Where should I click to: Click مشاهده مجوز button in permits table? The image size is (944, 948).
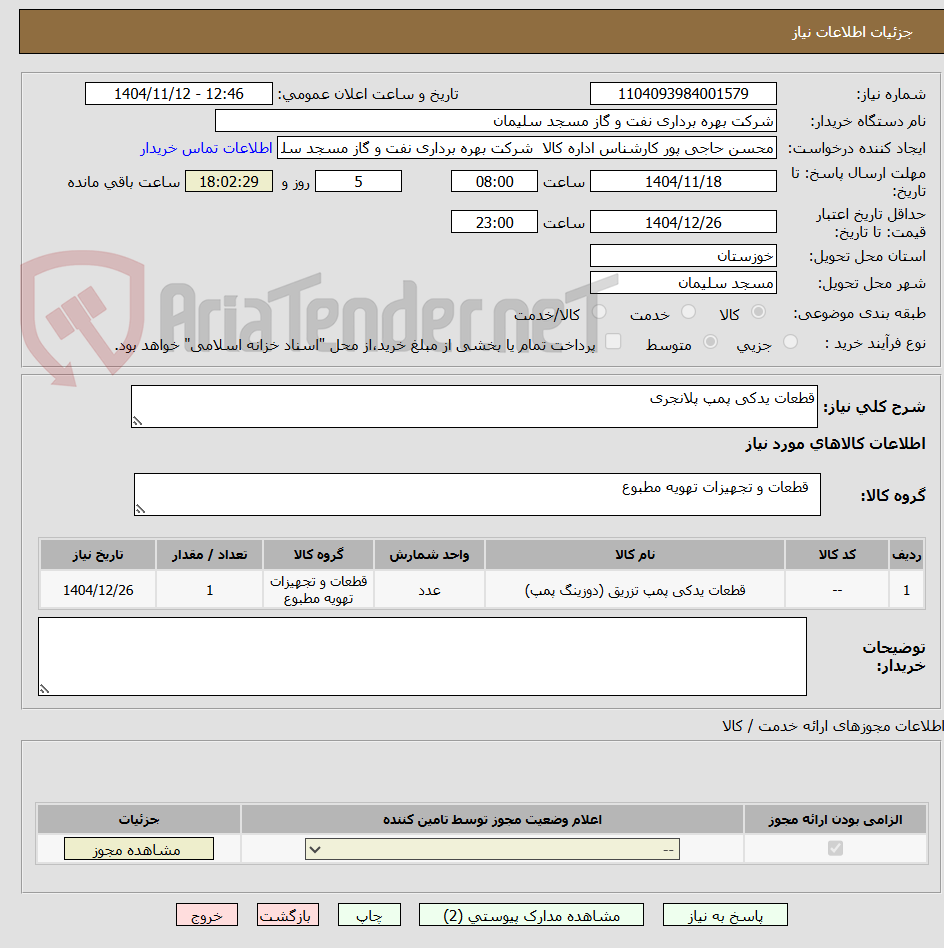pos(138,849)
